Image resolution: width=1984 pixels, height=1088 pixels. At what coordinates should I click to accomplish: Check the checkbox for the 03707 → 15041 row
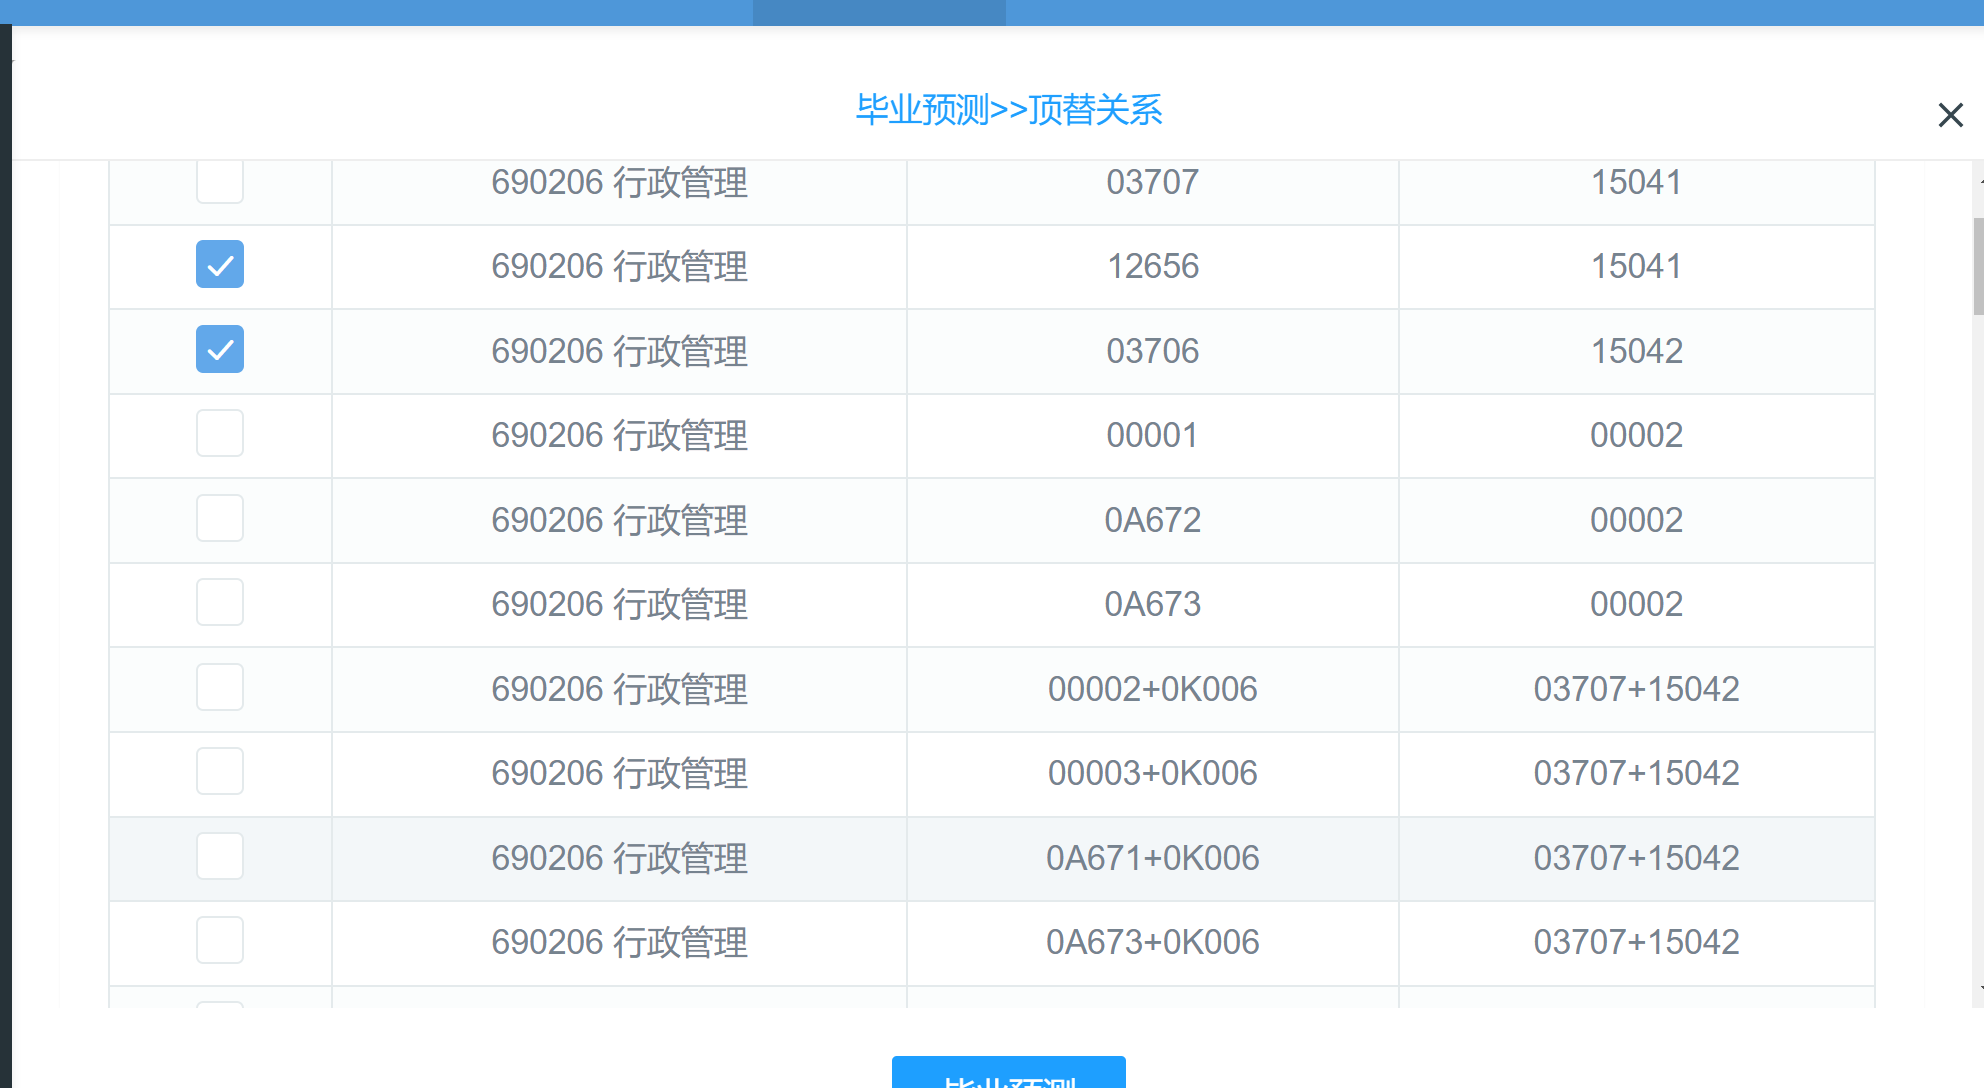[219, 181]
